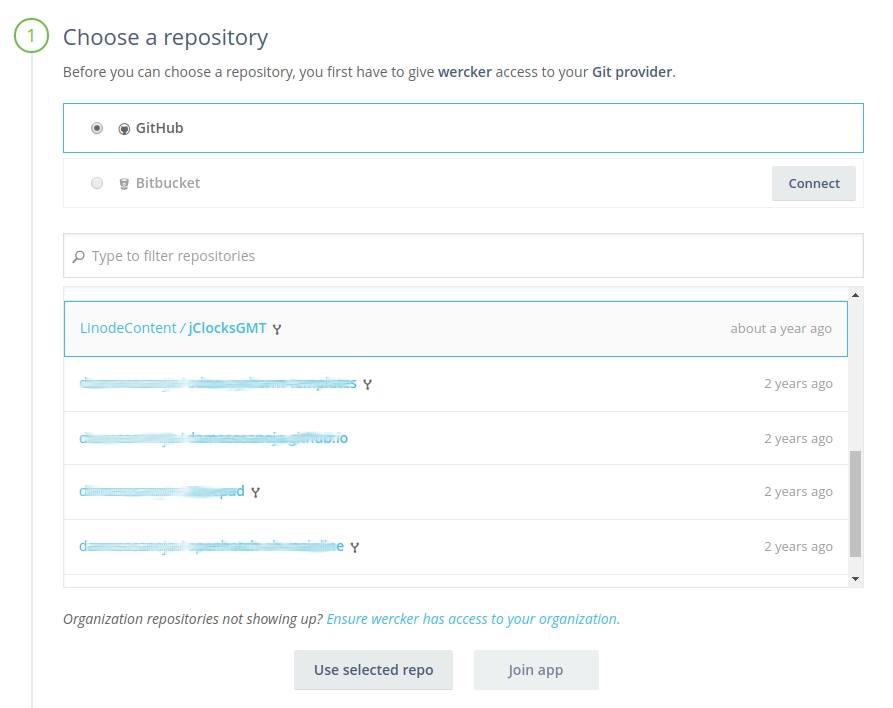Open the wercker organization access link
The height and width of the screenshot is (708, 893).
click(x=471, y=619)
